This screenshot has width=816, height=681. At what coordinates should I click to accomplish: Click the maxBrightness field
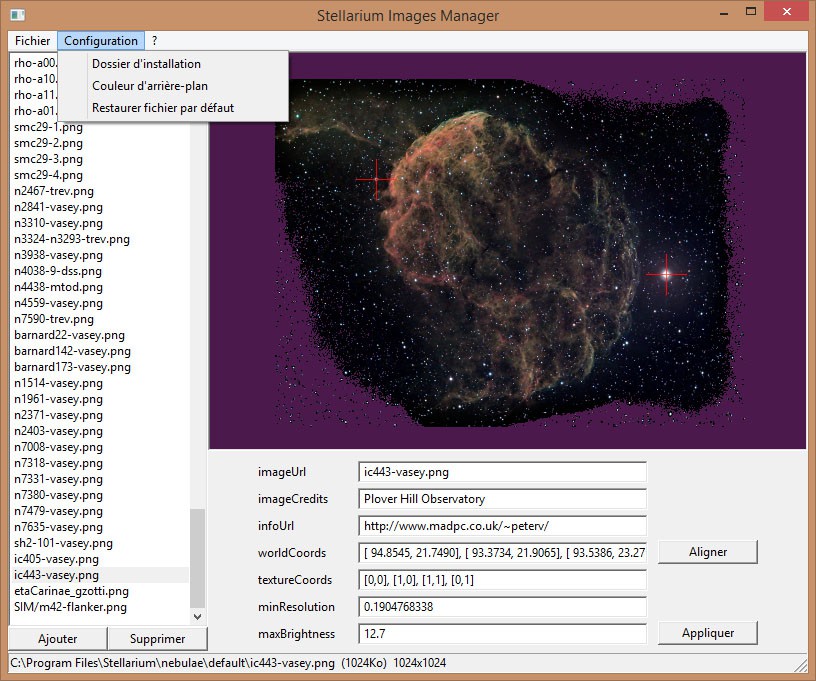(502, 634)
